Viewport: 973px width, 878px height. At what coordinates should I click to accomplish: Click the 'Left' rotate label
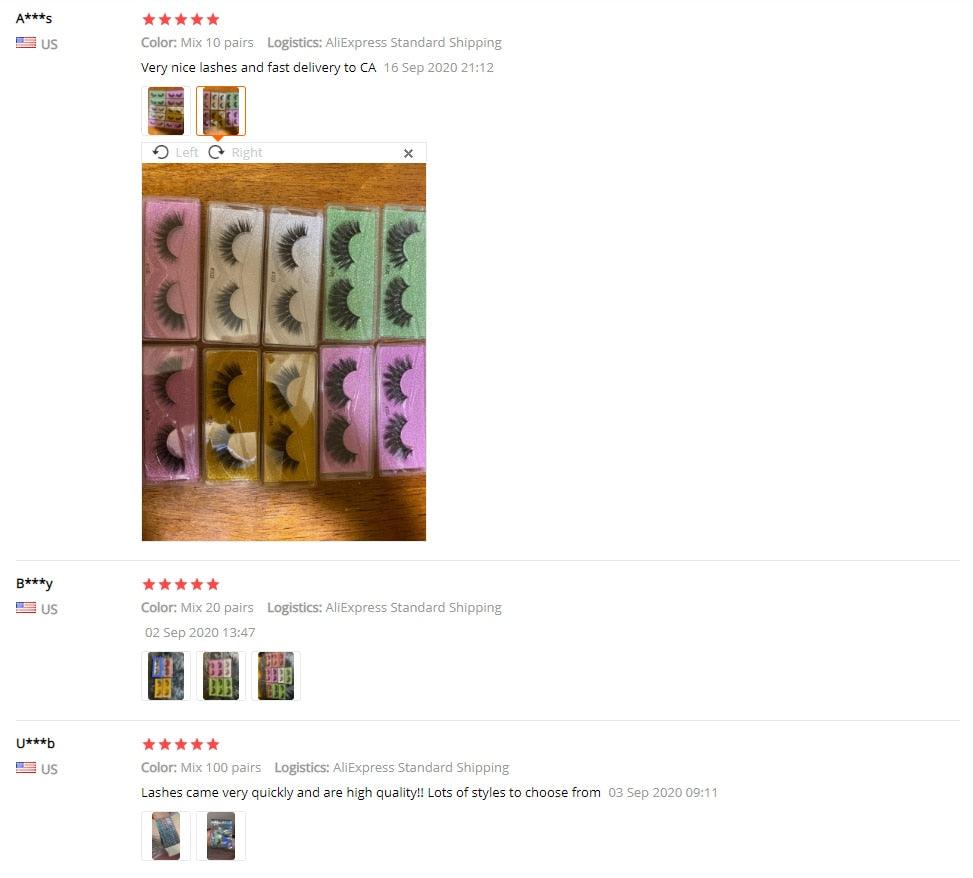[186, 153]
